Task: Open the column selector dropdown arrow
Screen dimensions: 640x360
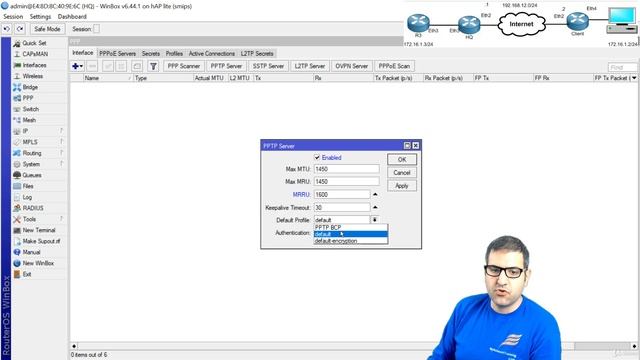Action: click(634, 78)
